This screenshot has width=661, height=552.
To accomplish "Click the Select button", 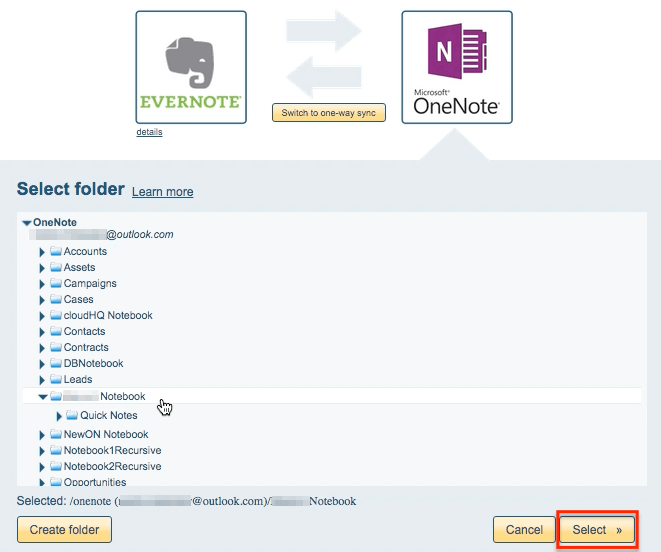I will point(597,530).
